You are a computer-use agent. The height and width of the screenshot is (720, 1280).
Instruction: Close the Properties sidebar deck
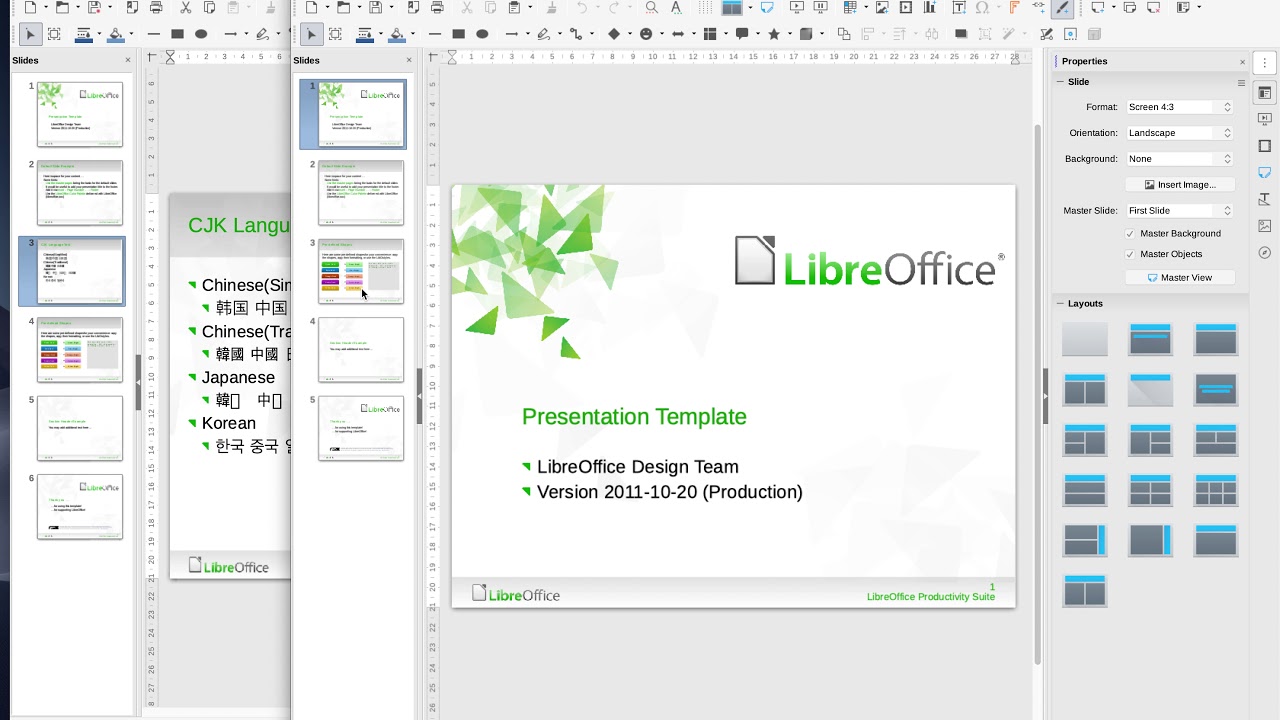pyautogui.click(x=1242, y=62)
